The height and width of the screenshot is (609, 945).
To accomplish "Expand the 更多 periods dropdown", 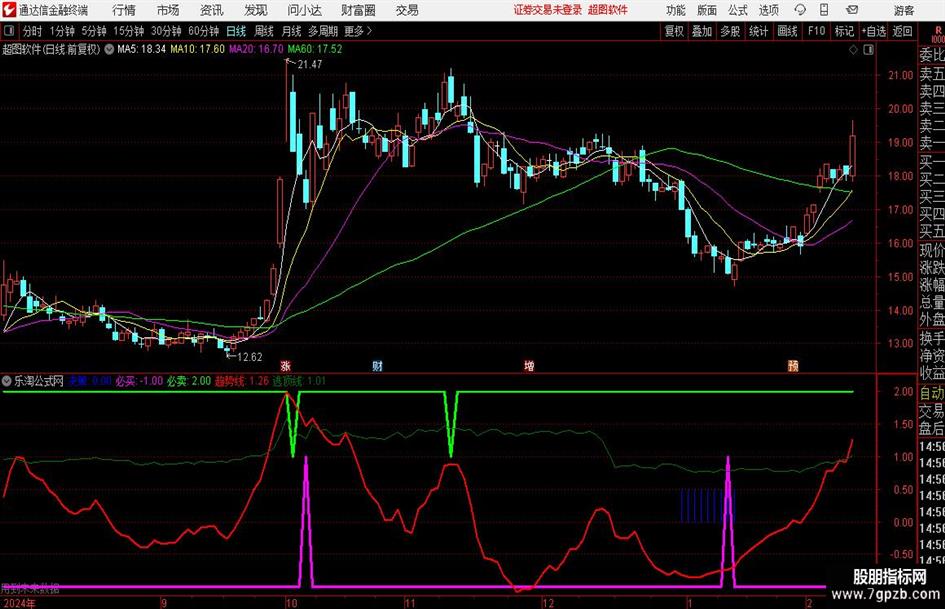I will (x=358, y=31).
